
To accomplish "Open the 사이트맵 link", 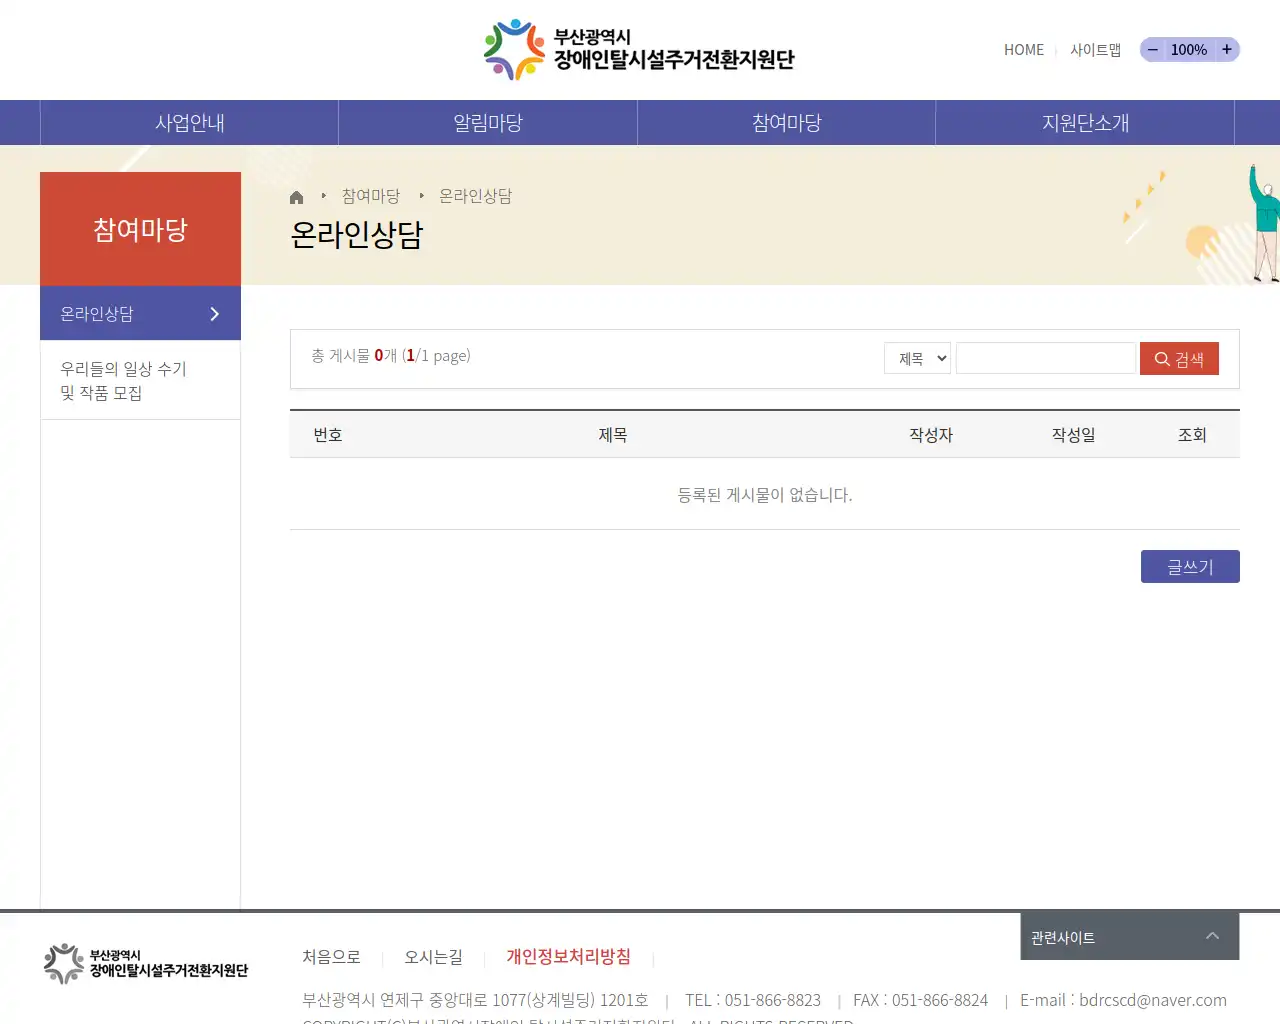I will [x=1095, y=50].
